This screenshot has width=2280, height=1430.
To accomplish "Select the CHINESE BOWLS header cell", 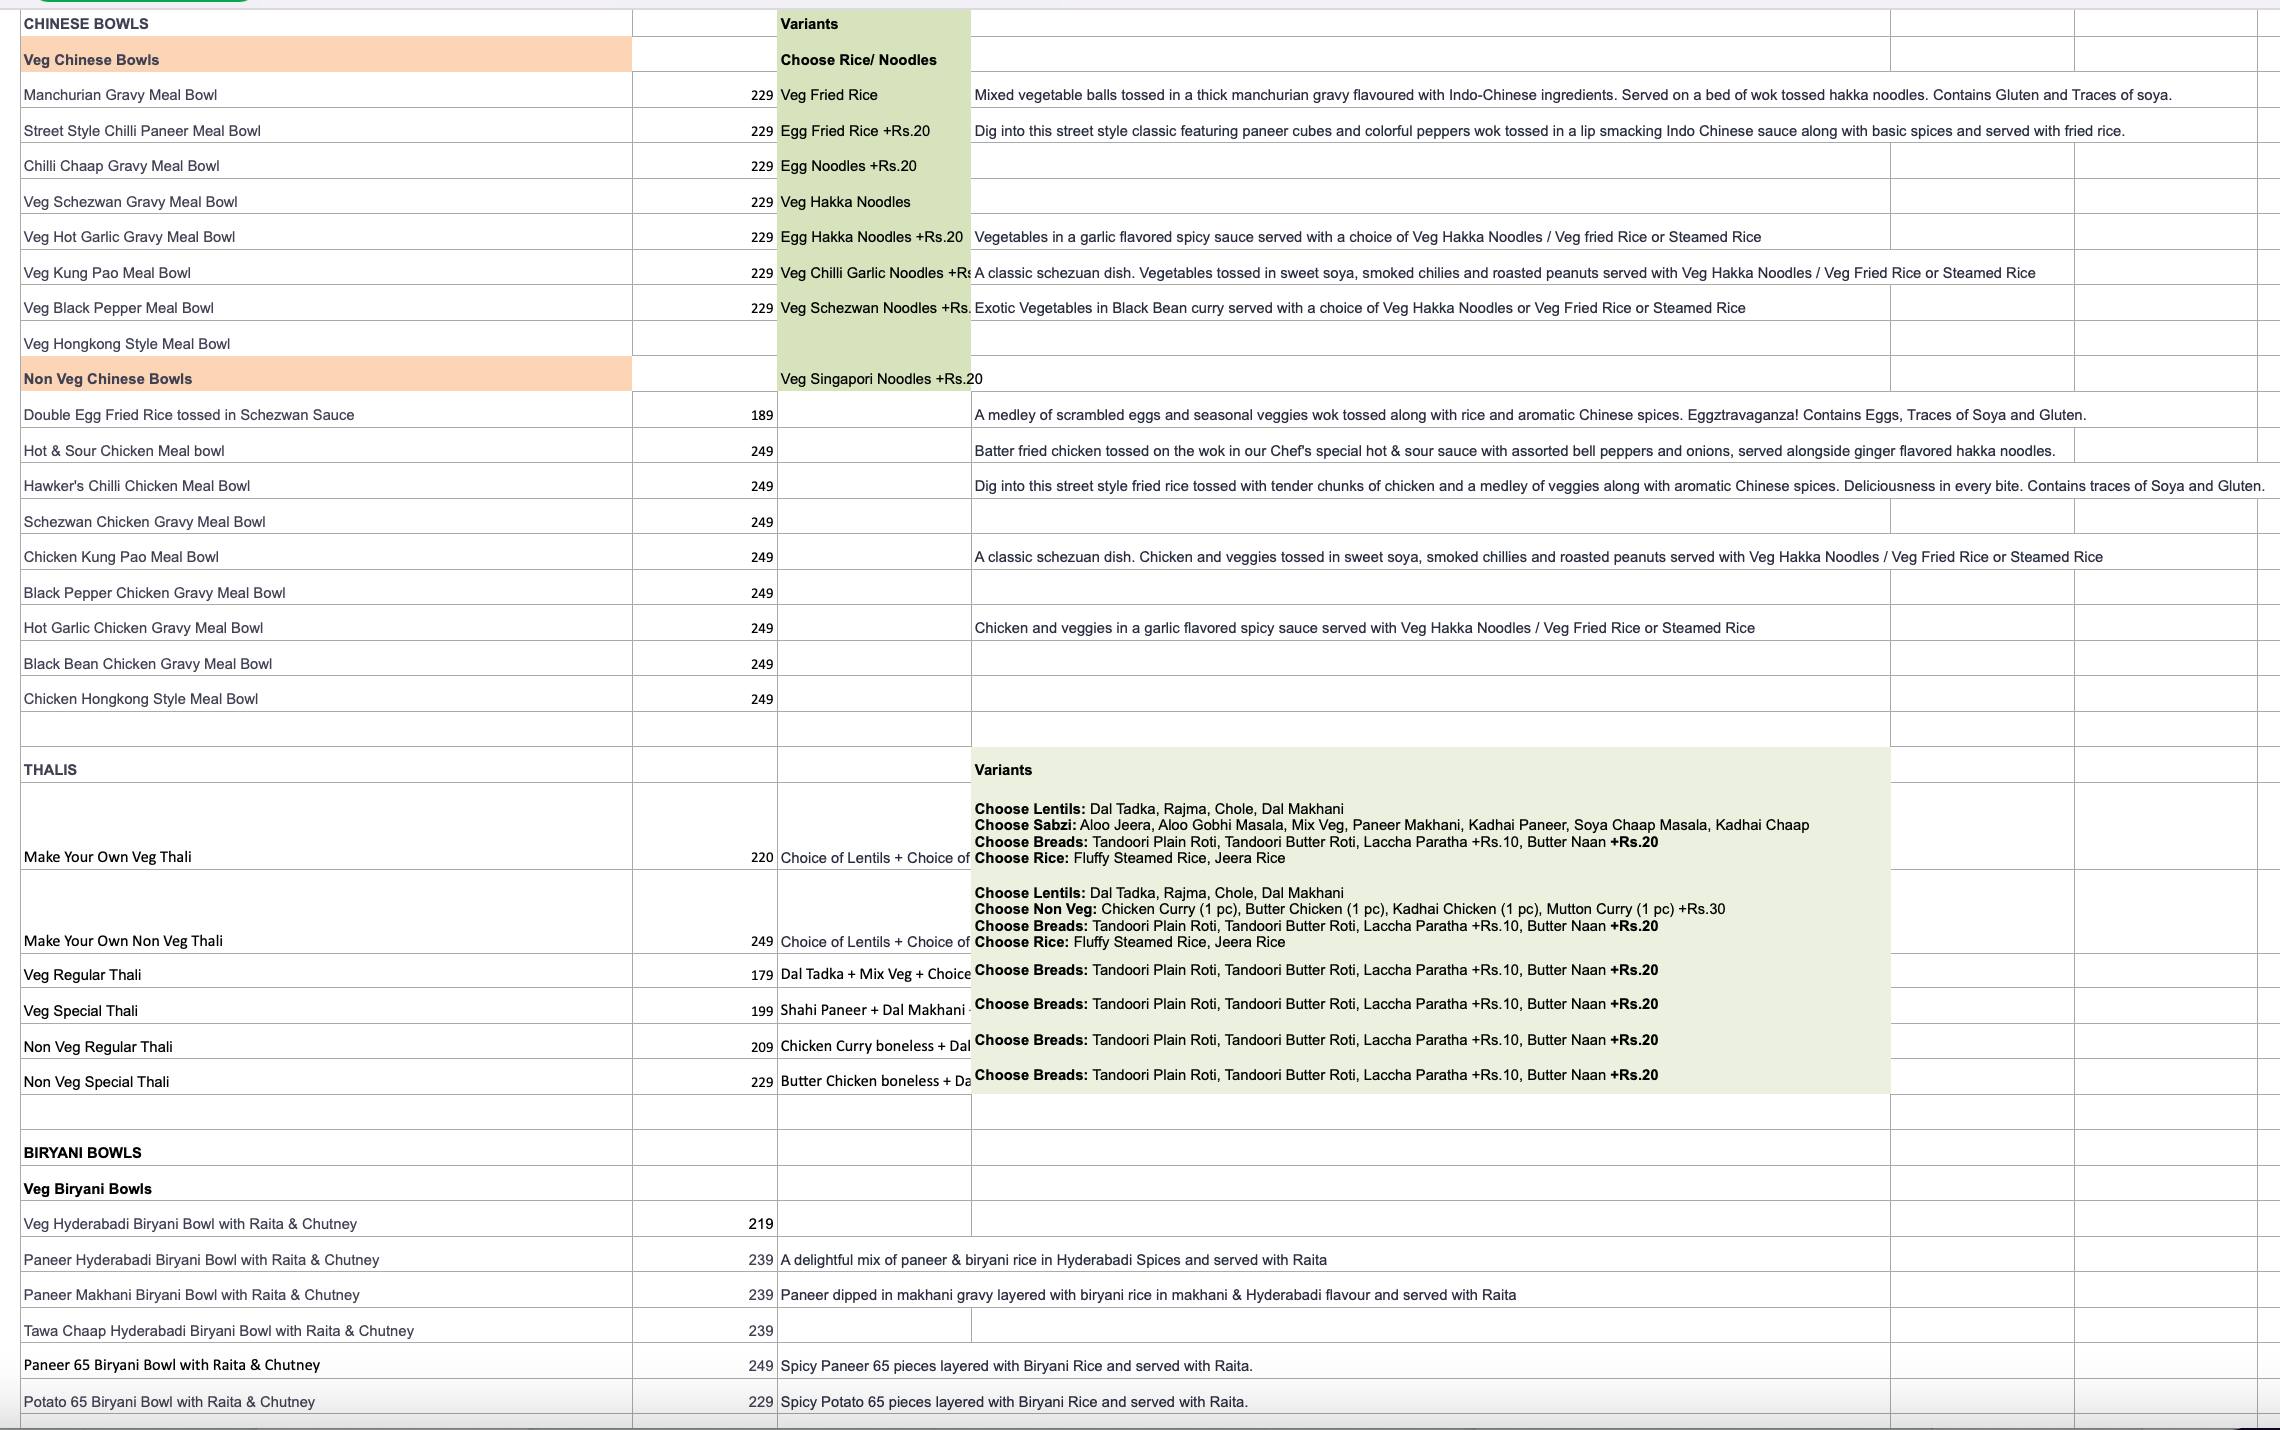I will click(x=86, y=24).
